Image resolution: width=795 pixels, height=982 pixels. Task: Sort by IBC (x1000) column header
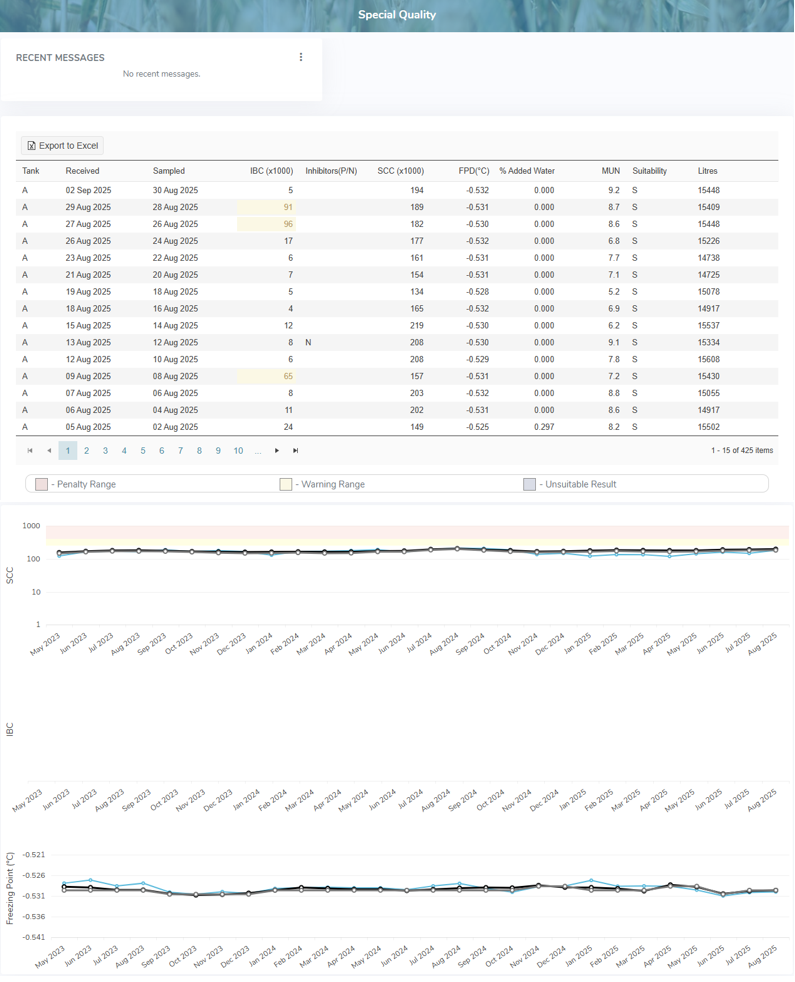271,171
